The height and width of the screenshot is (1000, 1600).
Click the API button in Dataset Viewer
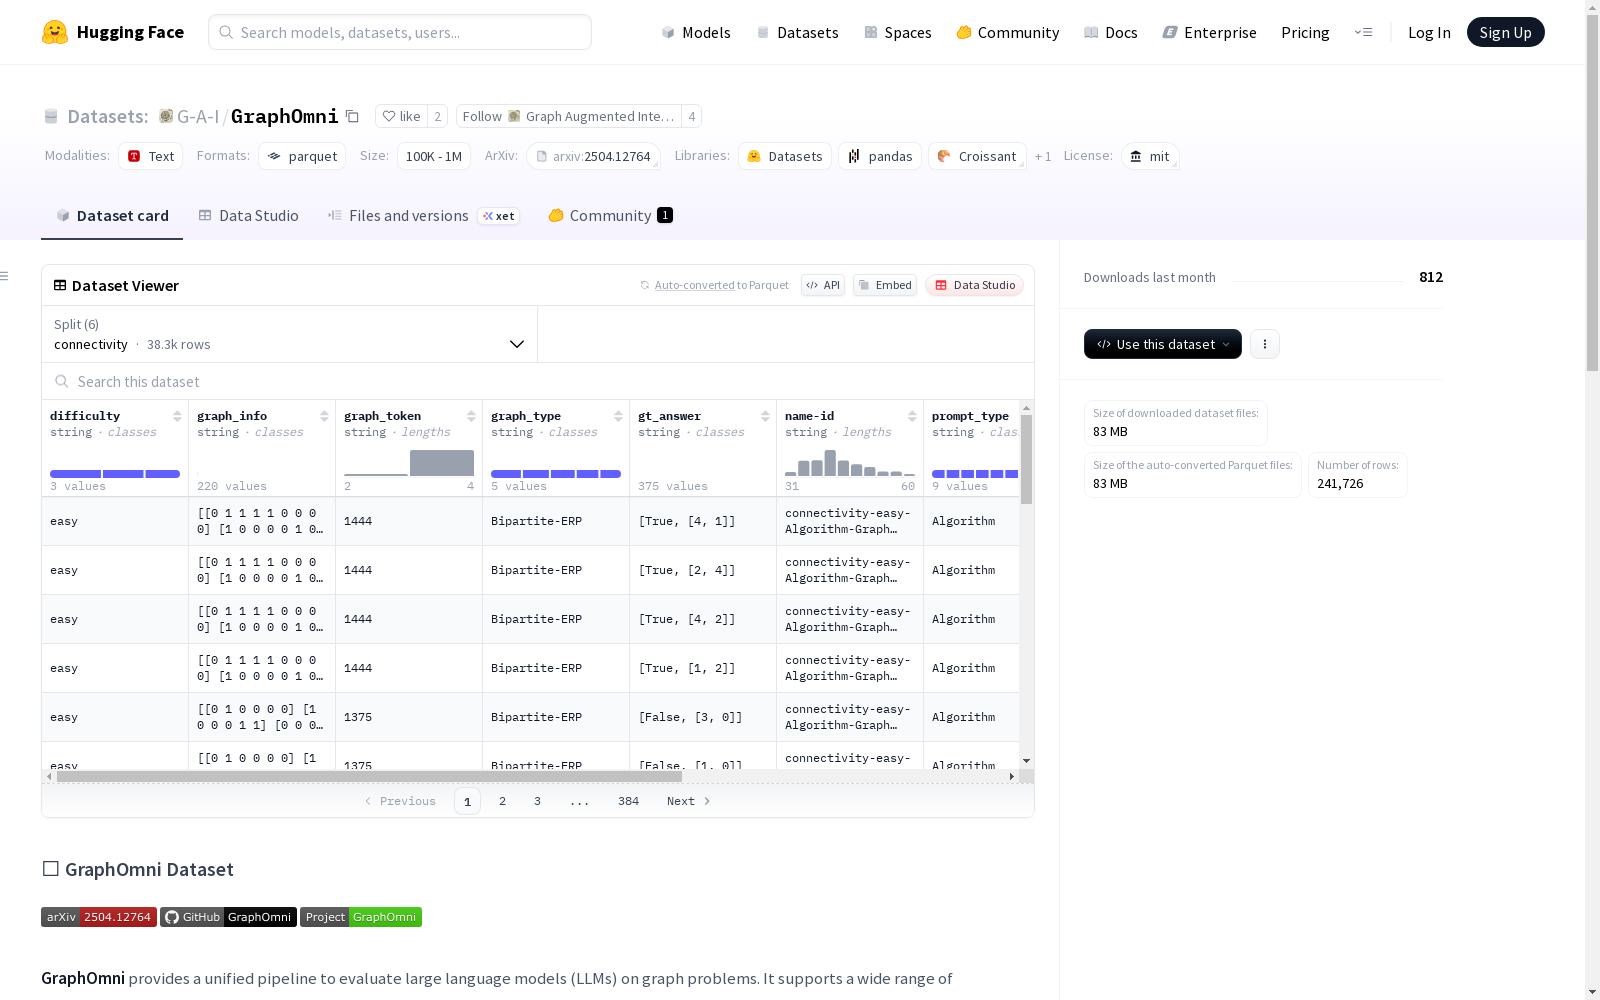(823, 285)
